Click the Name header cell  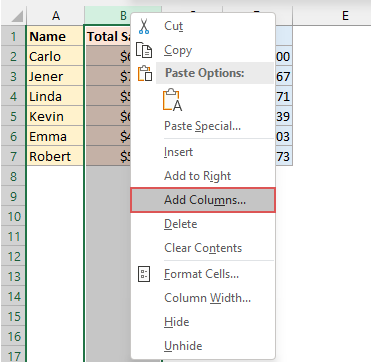point(55,36)
